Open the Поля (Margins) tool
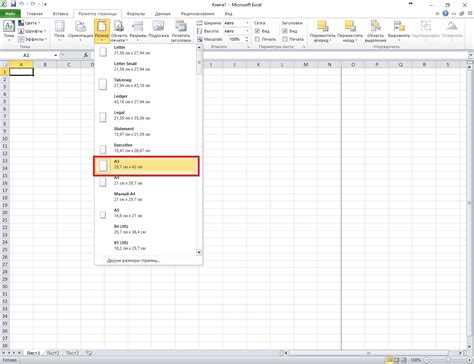The height and width of the screenshot is (364, 474). (x=59, y=31)
